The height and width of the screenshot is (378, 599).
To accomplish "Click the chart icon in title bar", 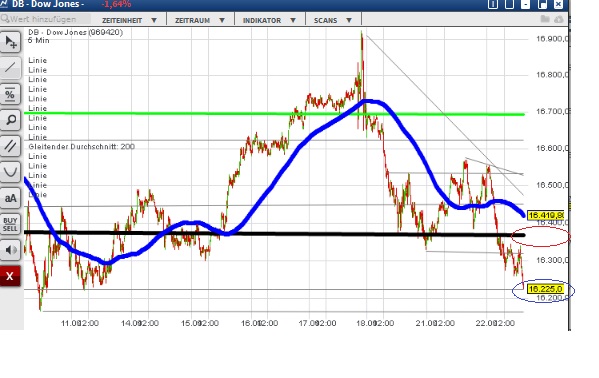I will [x=4, y=4].
